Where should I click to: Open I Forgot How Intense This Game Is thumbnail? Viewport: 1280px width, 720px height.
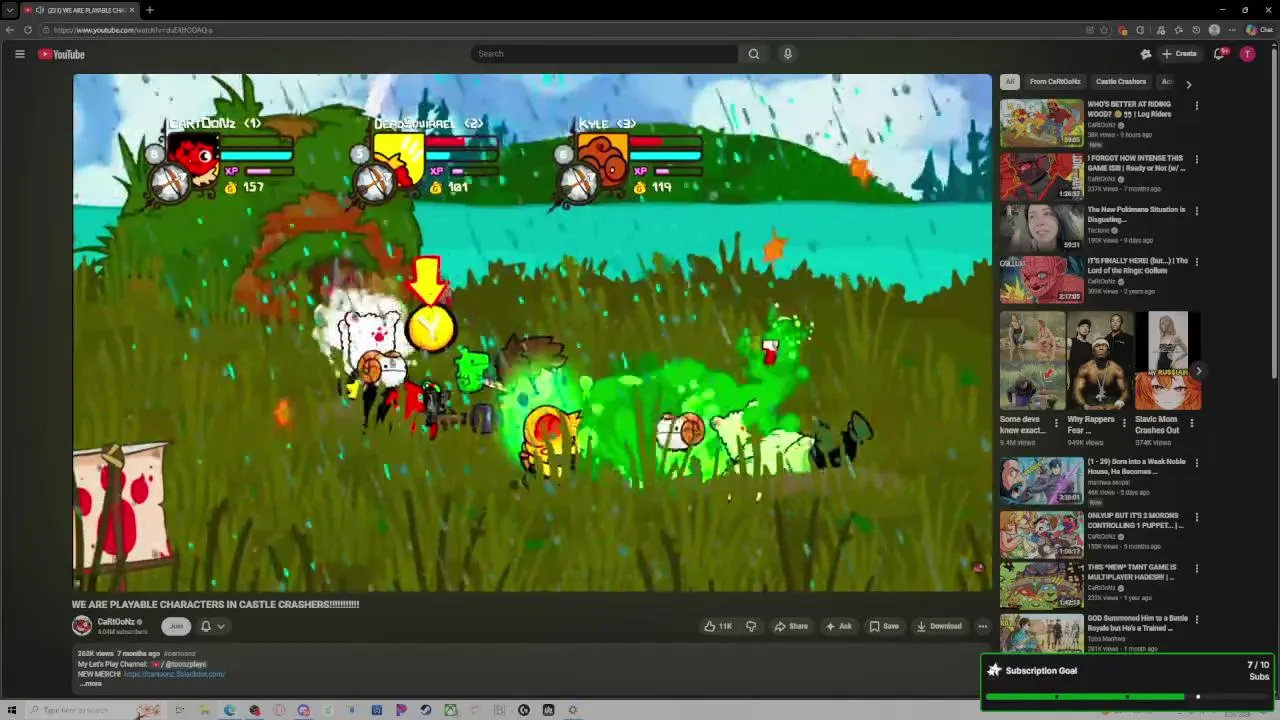pos(1042,176)
